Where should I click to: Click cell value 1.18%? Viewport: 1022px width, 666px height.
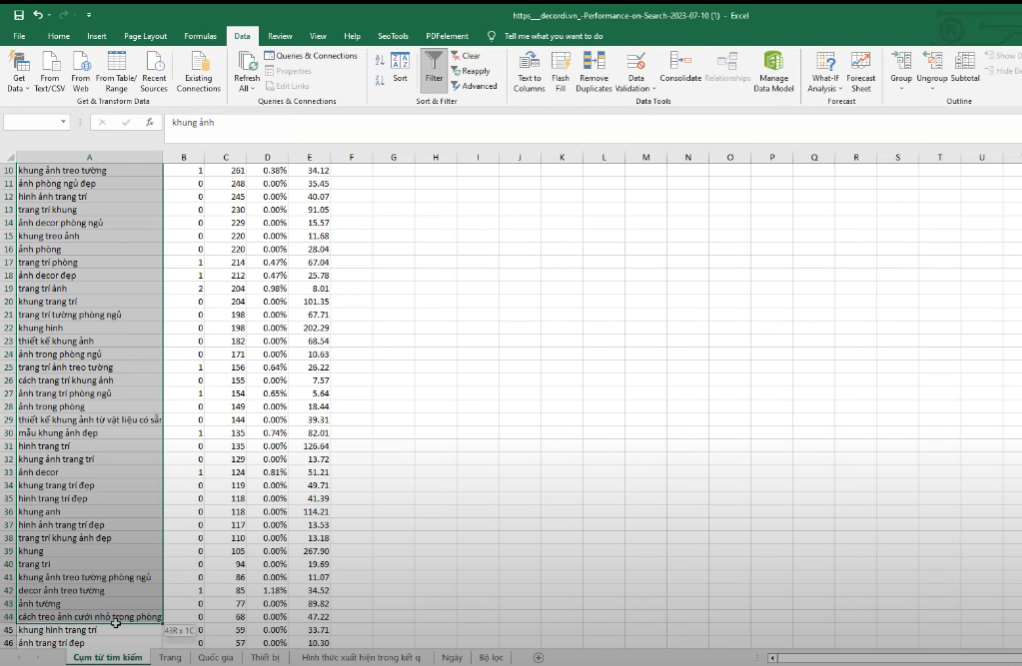tap(267, 590)
